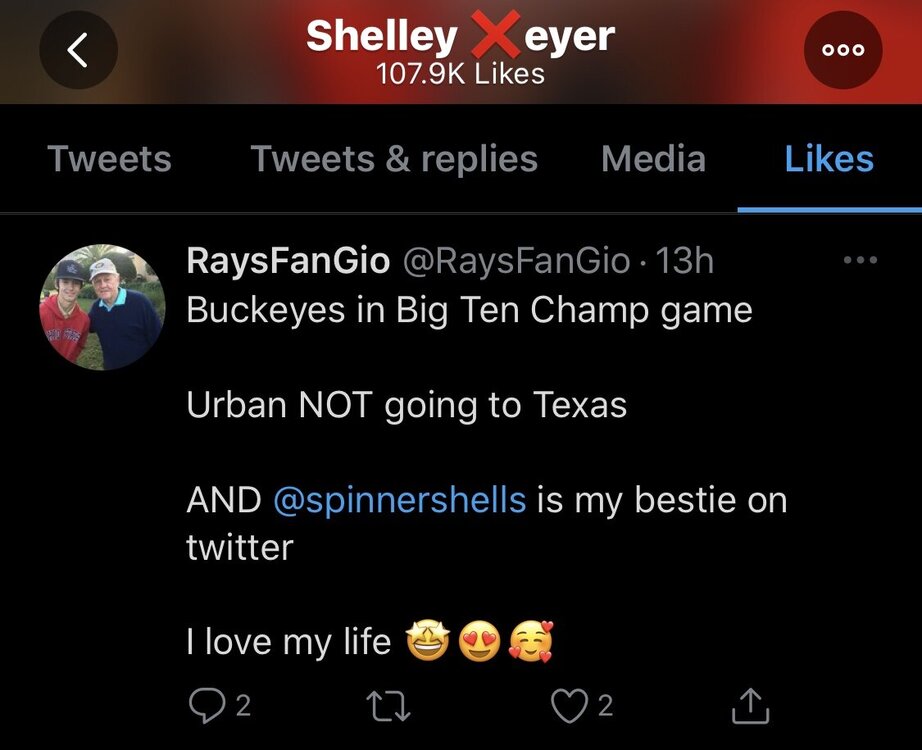Image resolution: width=922 pixels, height=750 pixels.
Task: Tap the 107.9K Likes subtitle
Action: (460, 74)
